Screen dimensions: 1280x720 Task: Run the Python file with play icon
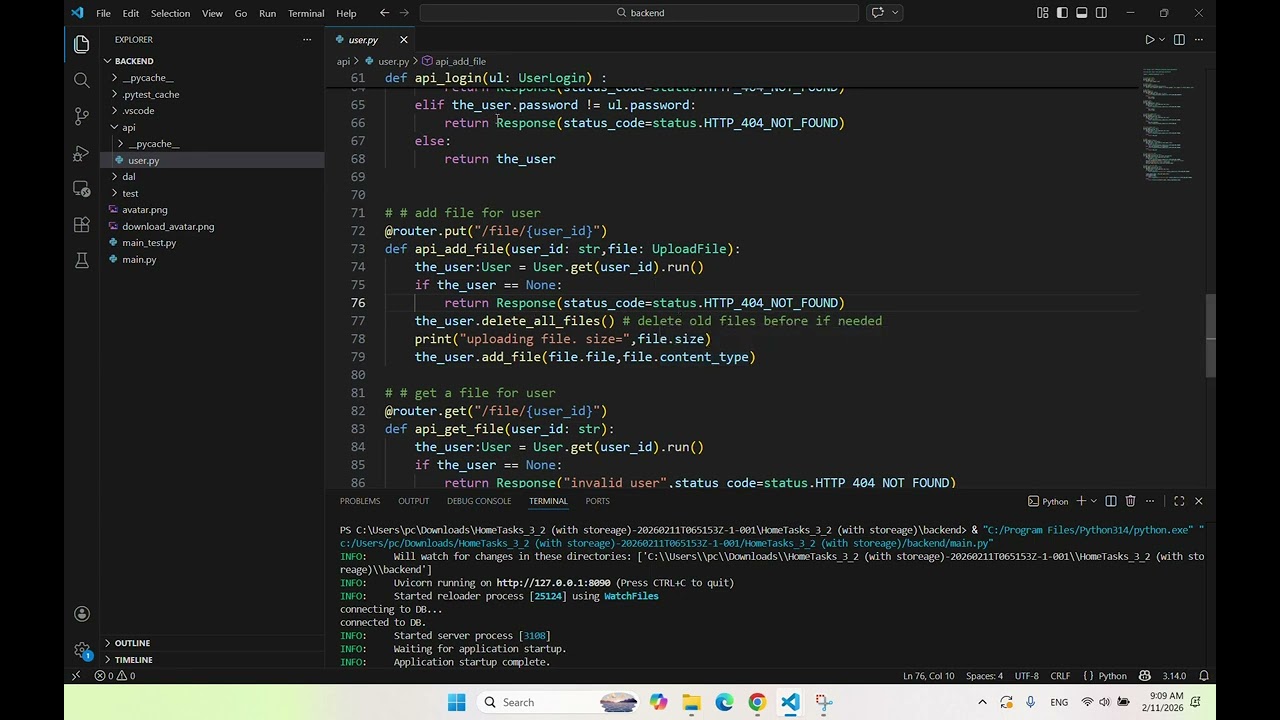pos(1150,40)
